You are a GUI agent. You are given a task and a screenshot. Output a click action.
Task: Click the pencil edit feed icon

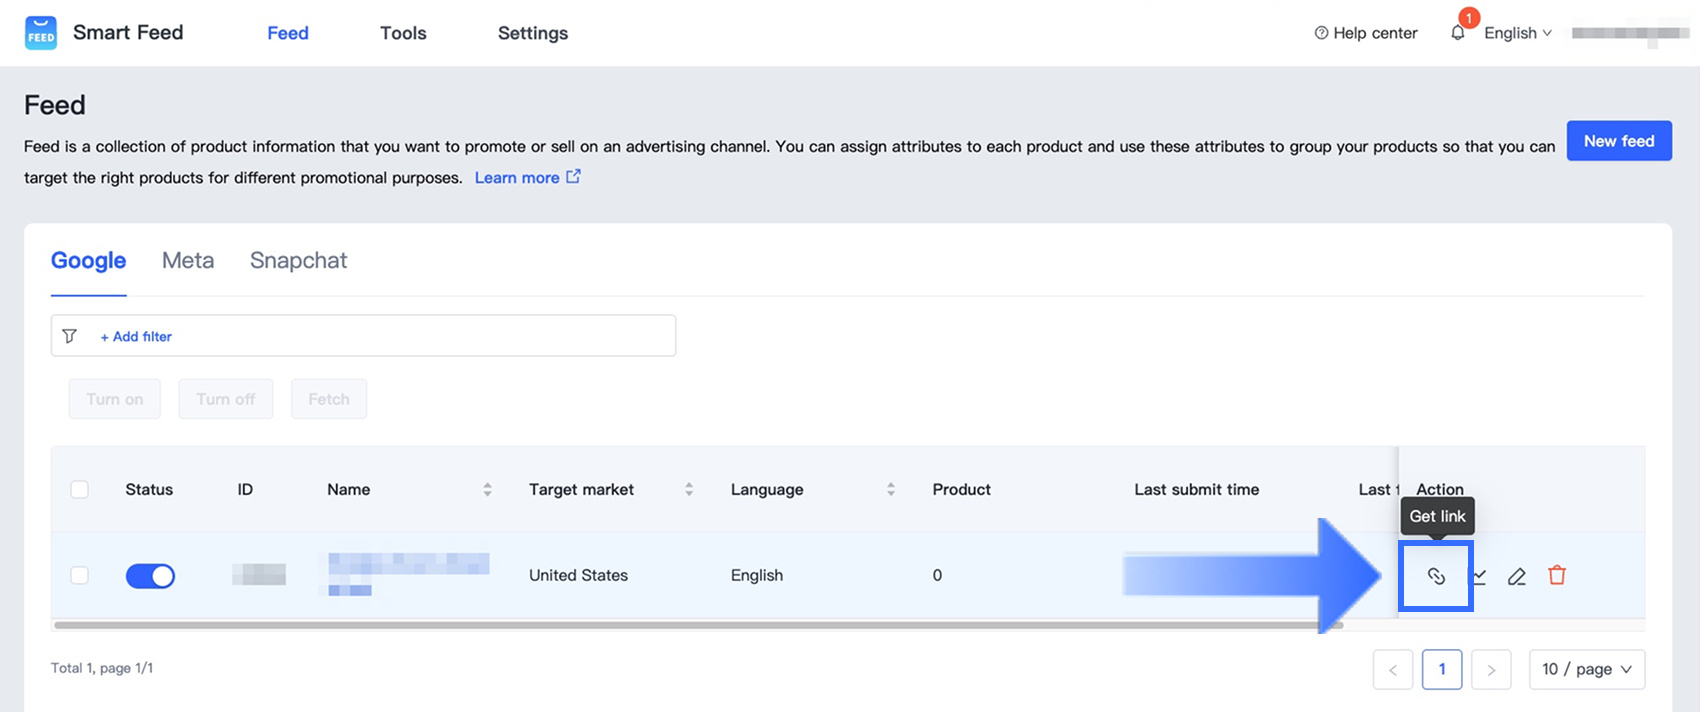(x=1517, y=576)
